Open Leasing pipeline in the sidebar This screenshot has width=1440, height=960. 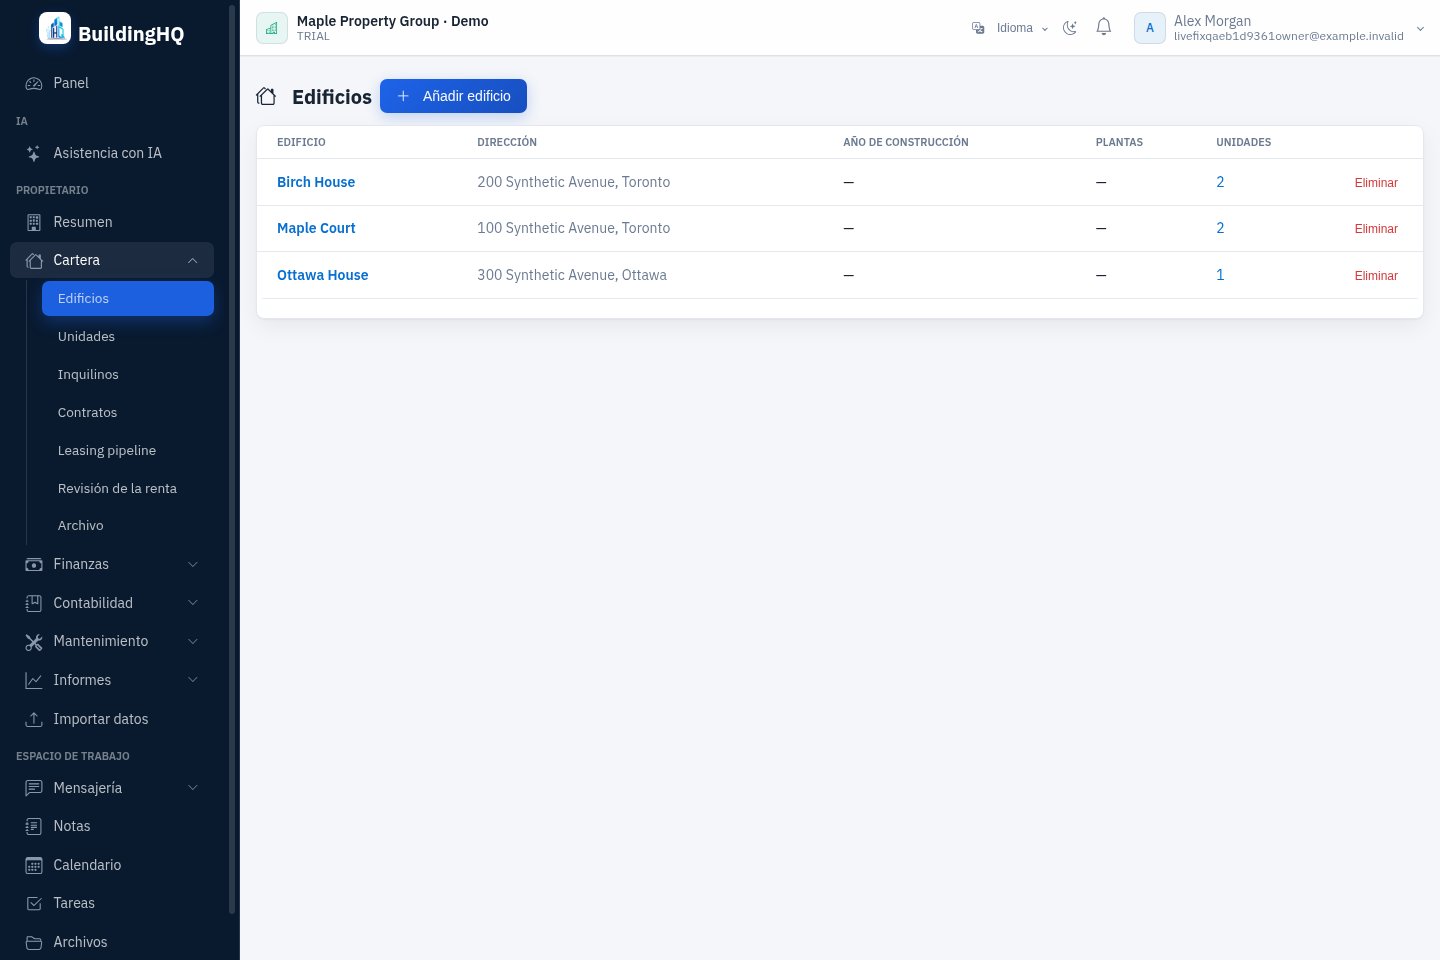pos(128,451)
